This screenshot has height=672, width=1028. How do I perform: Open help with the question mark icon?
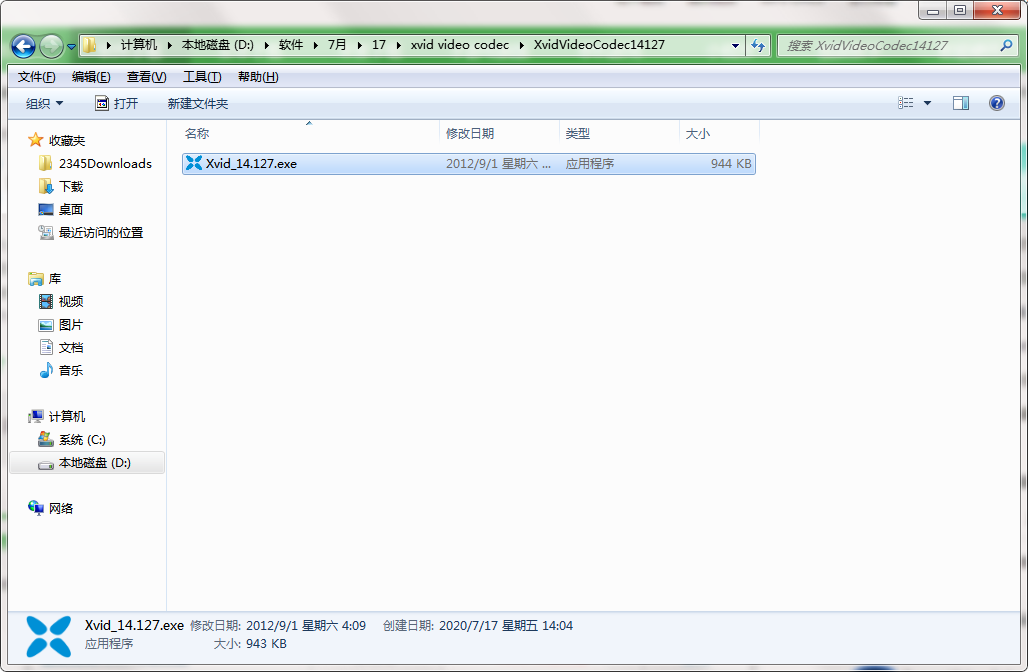997,103
